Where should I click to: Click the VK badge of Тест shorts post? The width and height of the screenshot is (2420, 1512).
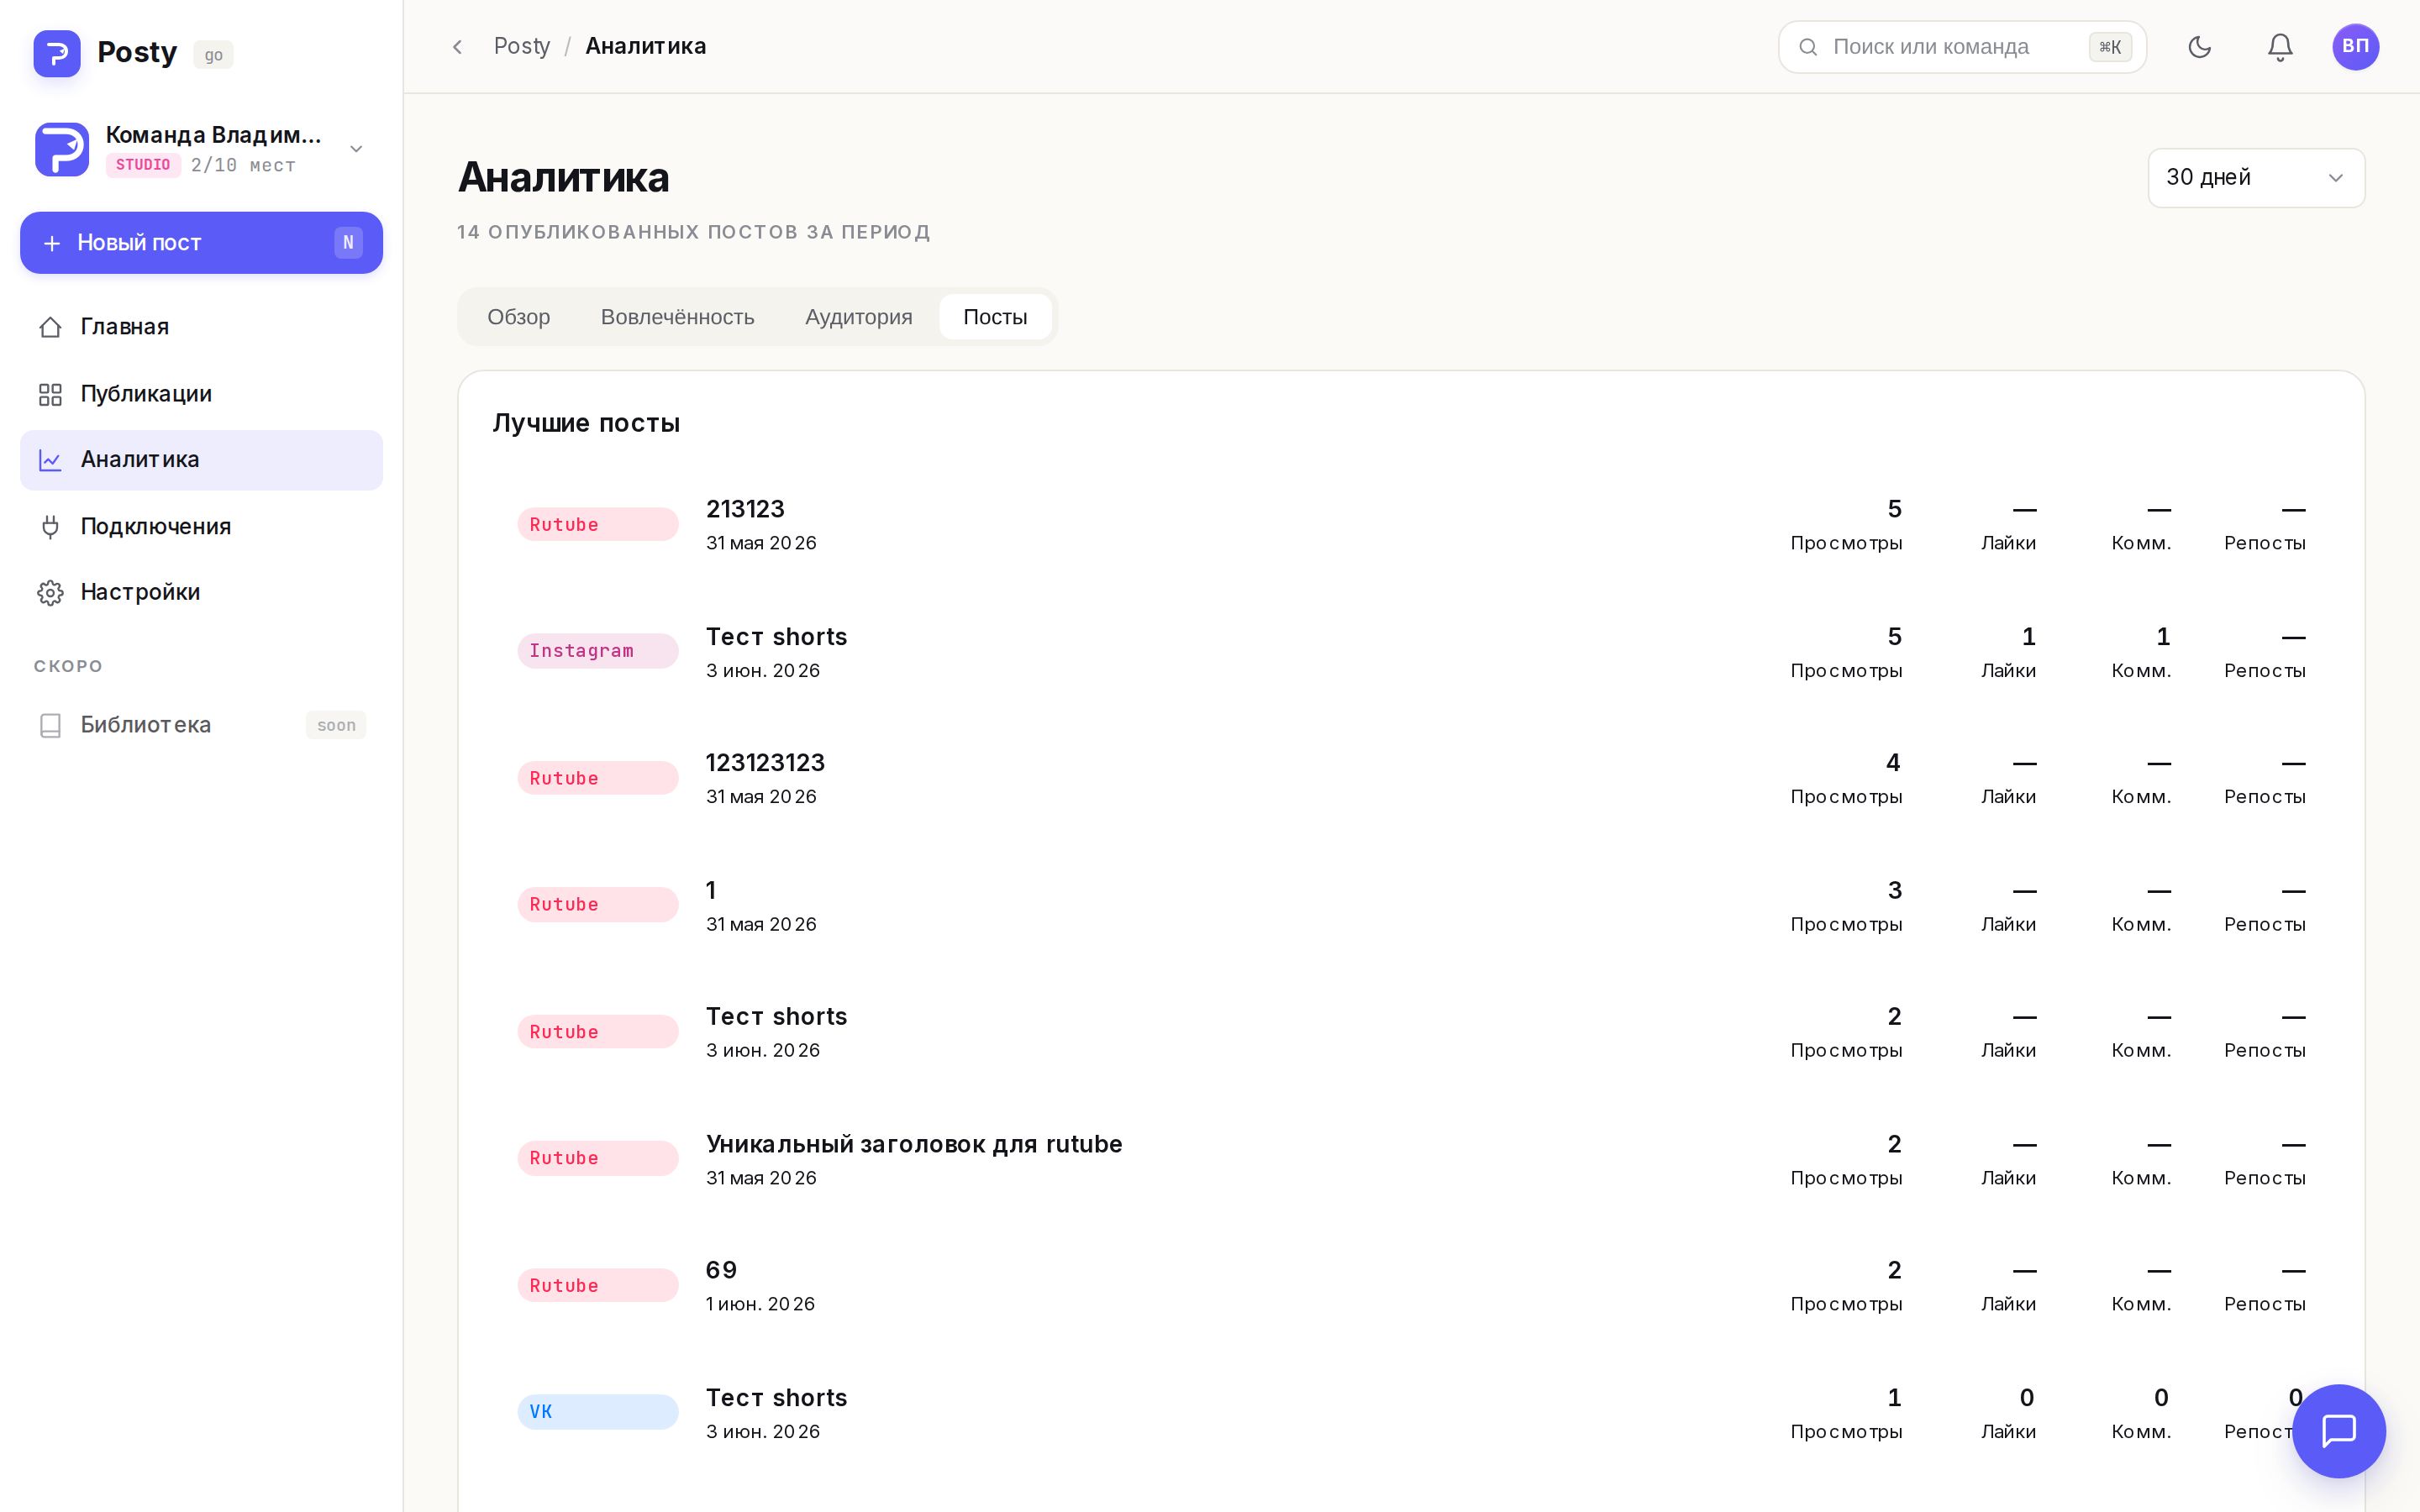598,1412
